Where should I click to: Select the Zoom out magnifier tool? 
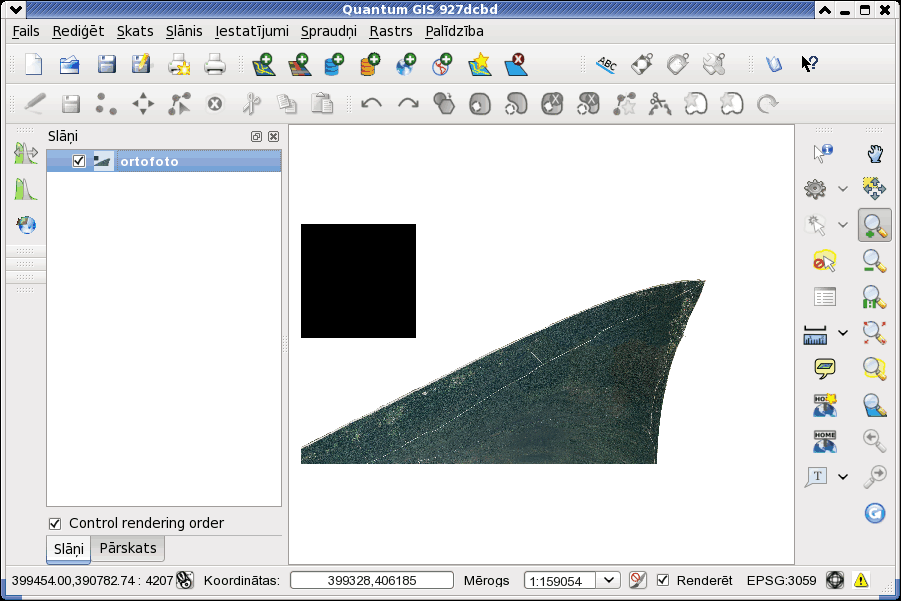coord(875,261)
